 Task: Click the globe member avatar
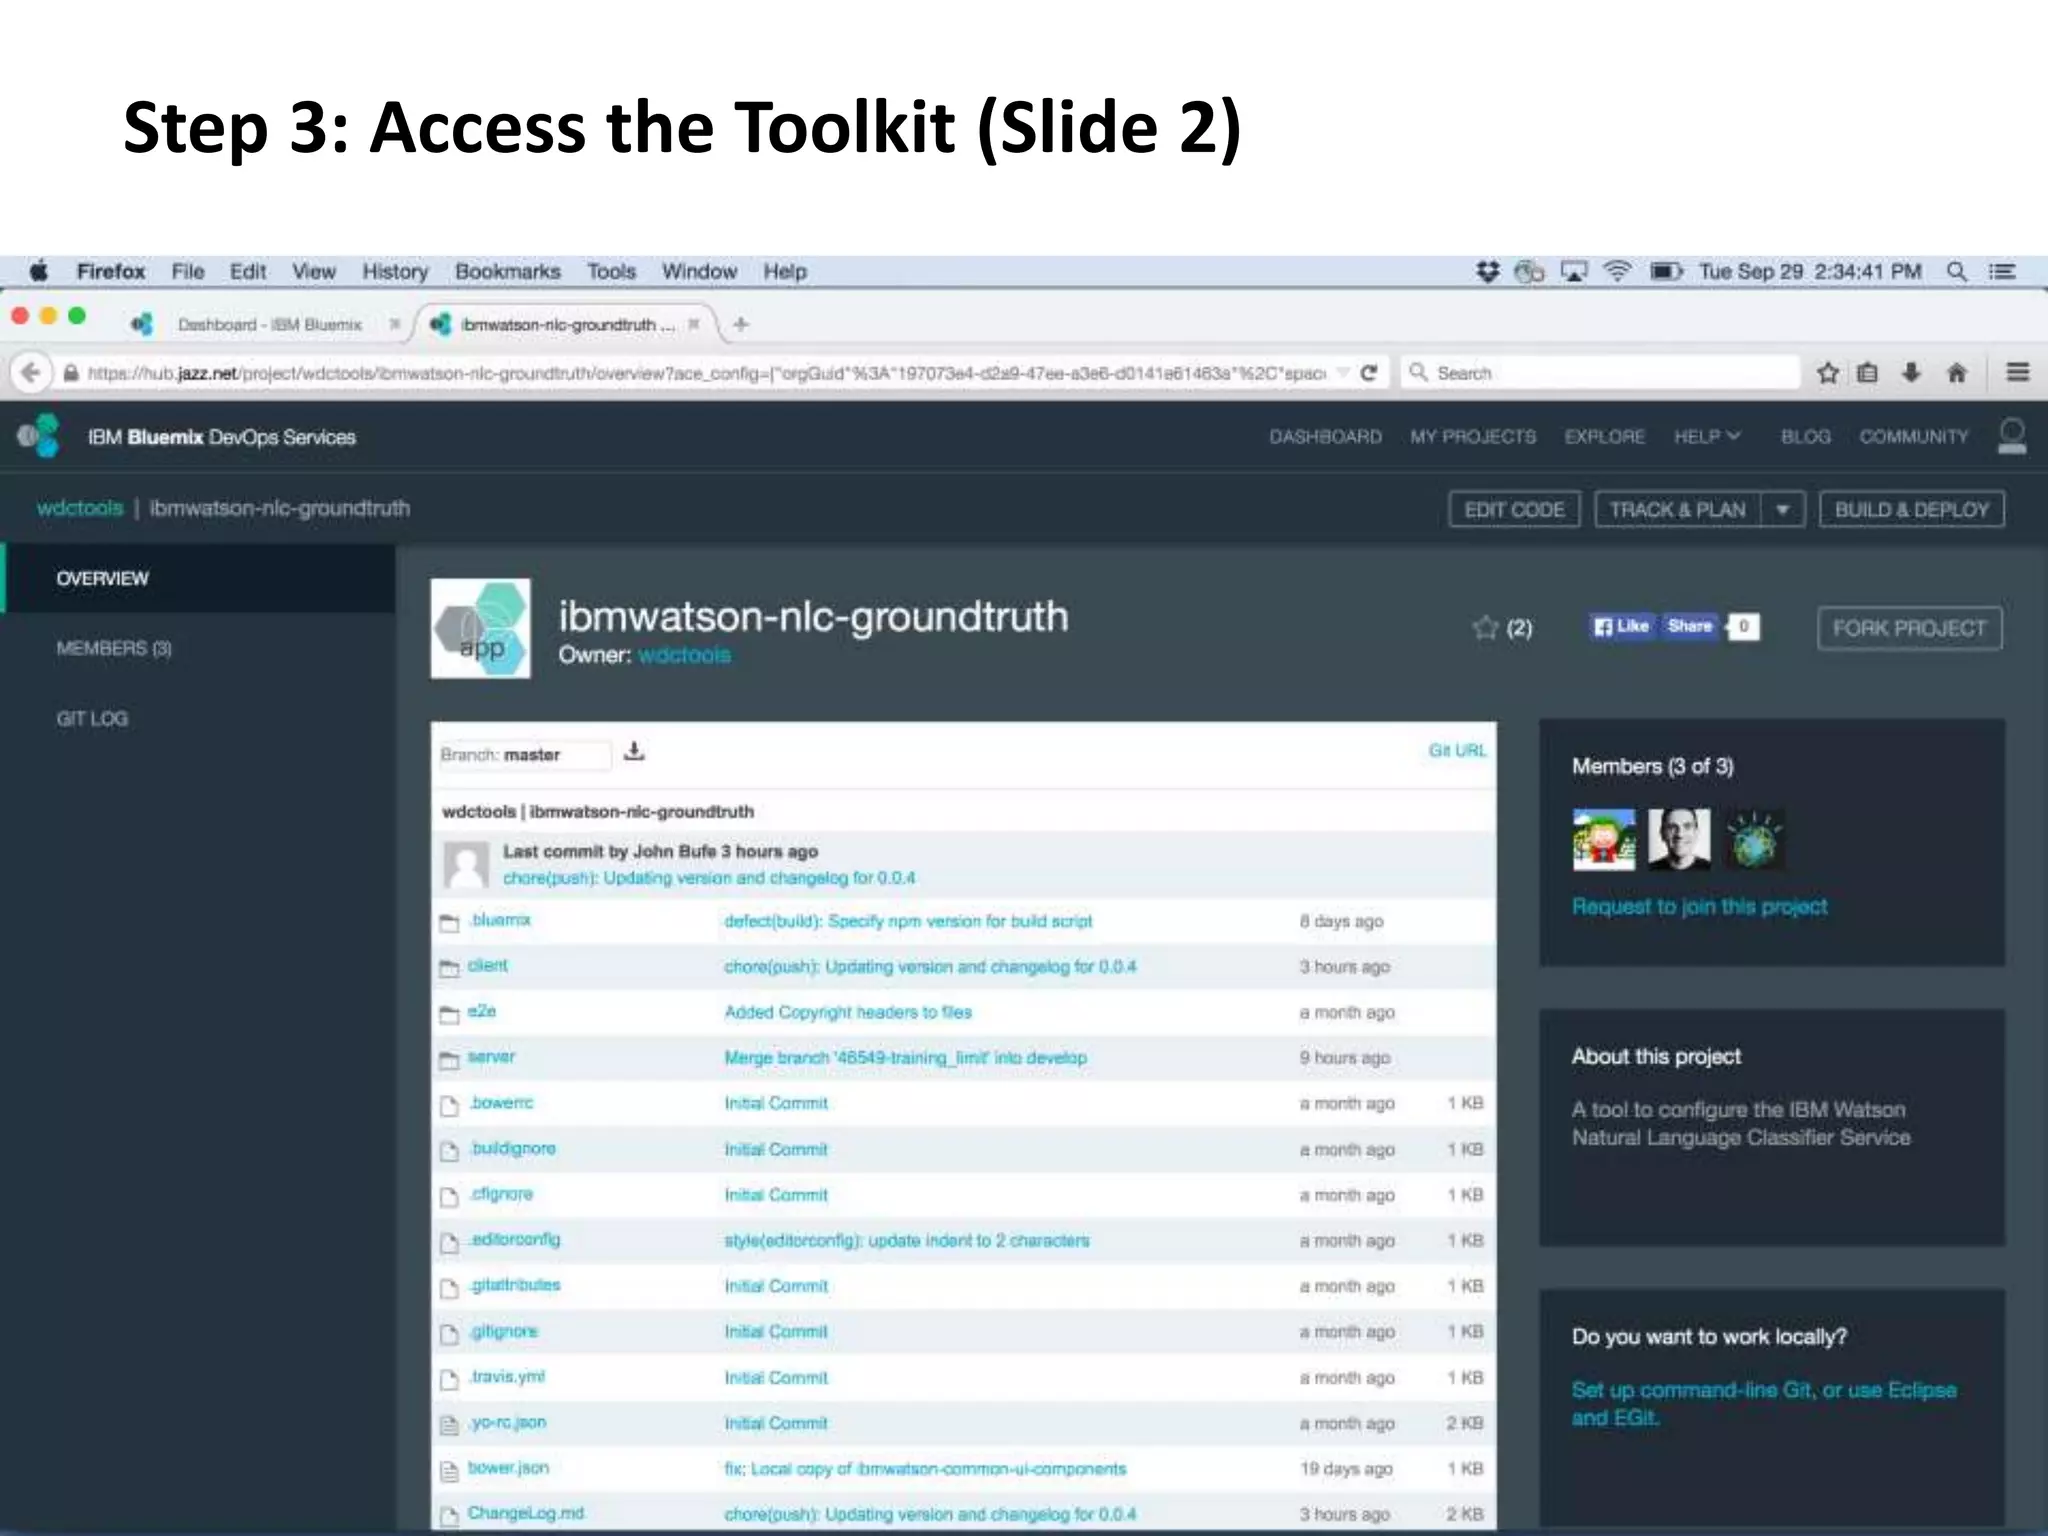[1754, 839]
